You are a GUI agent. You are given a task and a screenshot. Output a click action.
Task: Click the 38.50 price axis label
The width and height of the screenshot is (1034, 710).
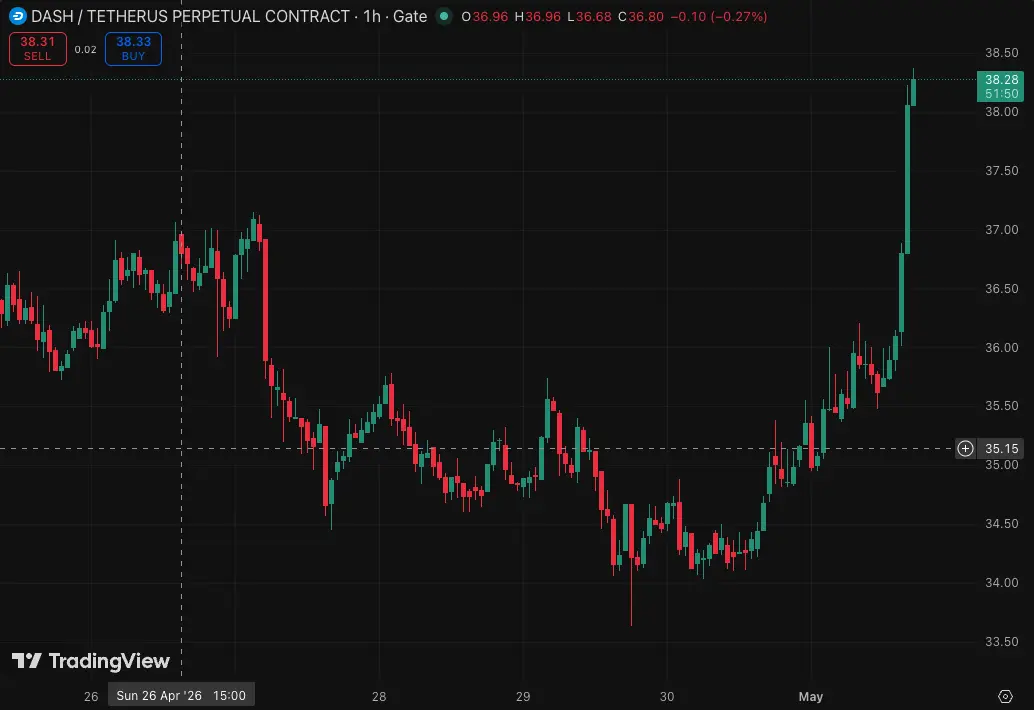1001,53
